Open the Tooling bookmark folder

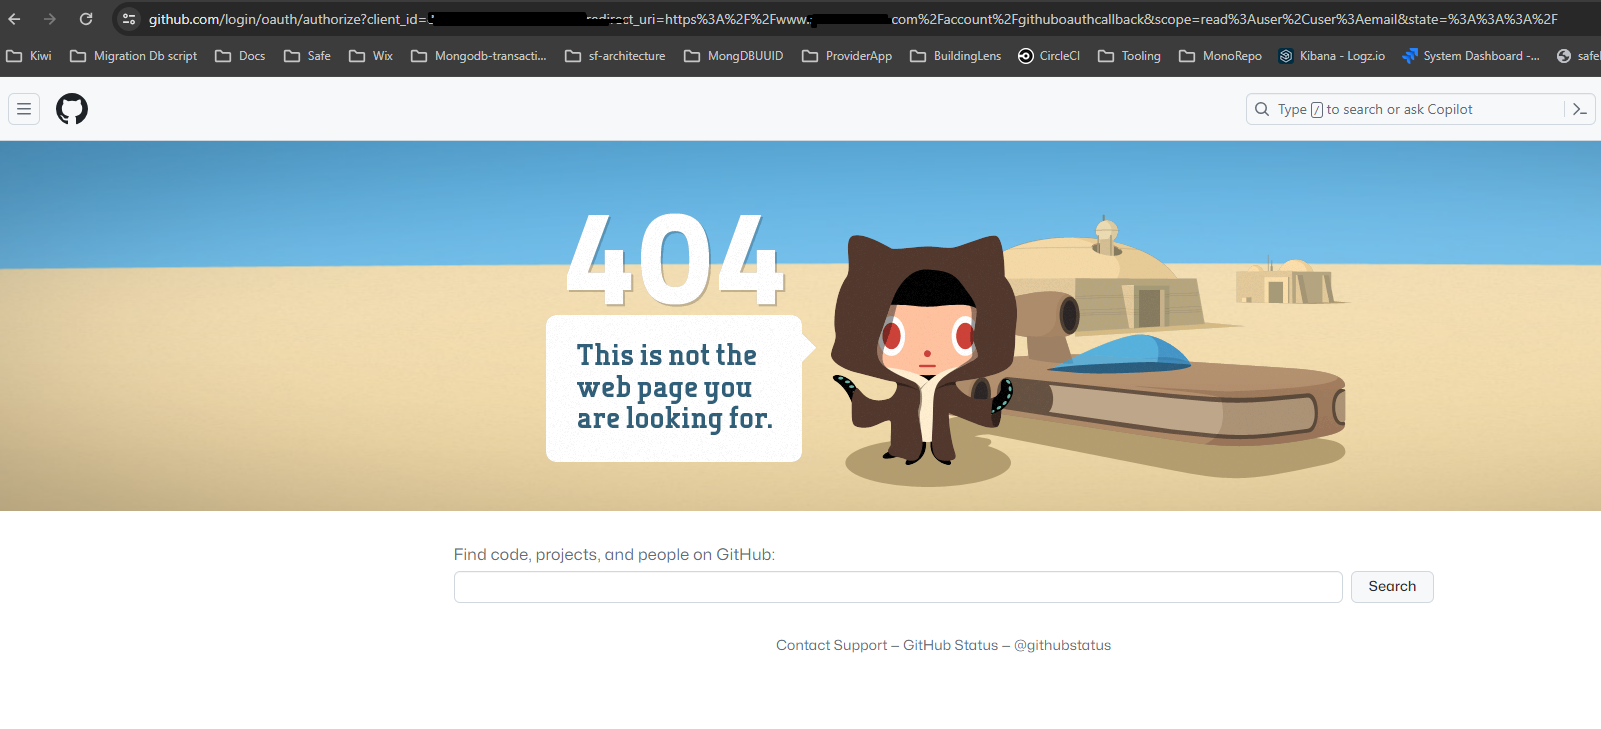point(1129,56)
